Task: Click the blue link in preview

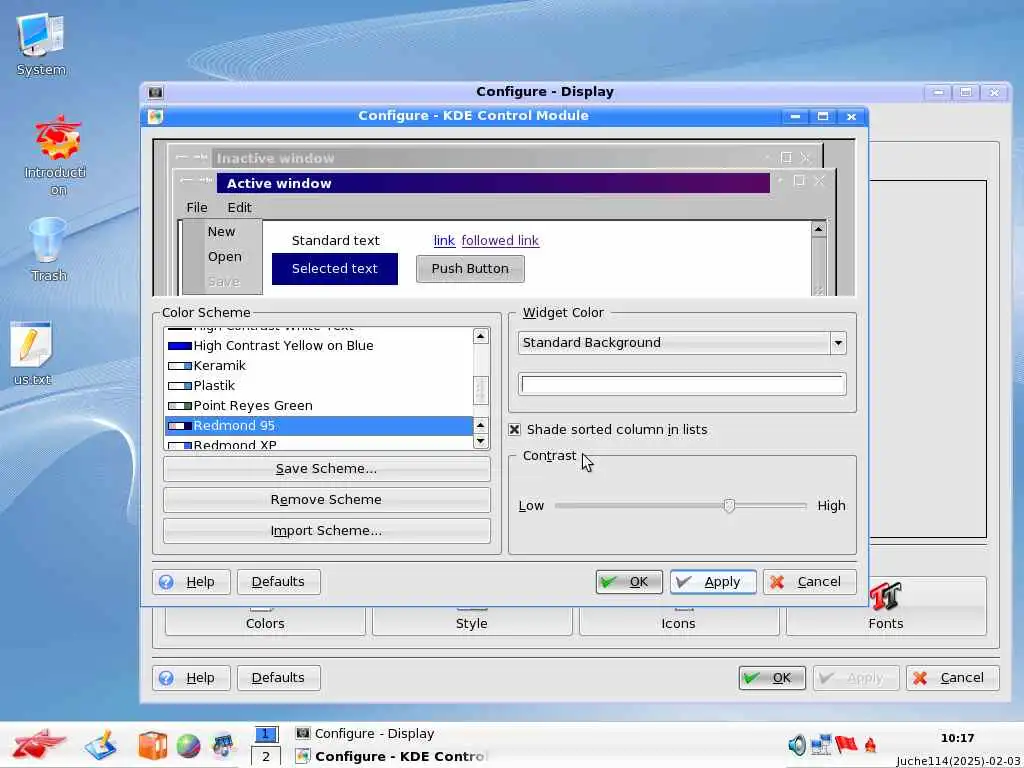Action: (x=444, y=240)
